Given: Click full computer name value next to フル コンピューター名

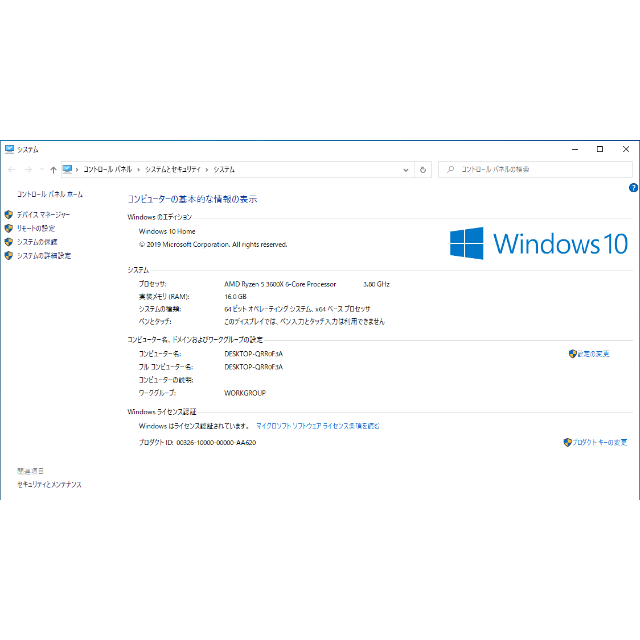Looking at the screenshot, I should pos(253,367).
